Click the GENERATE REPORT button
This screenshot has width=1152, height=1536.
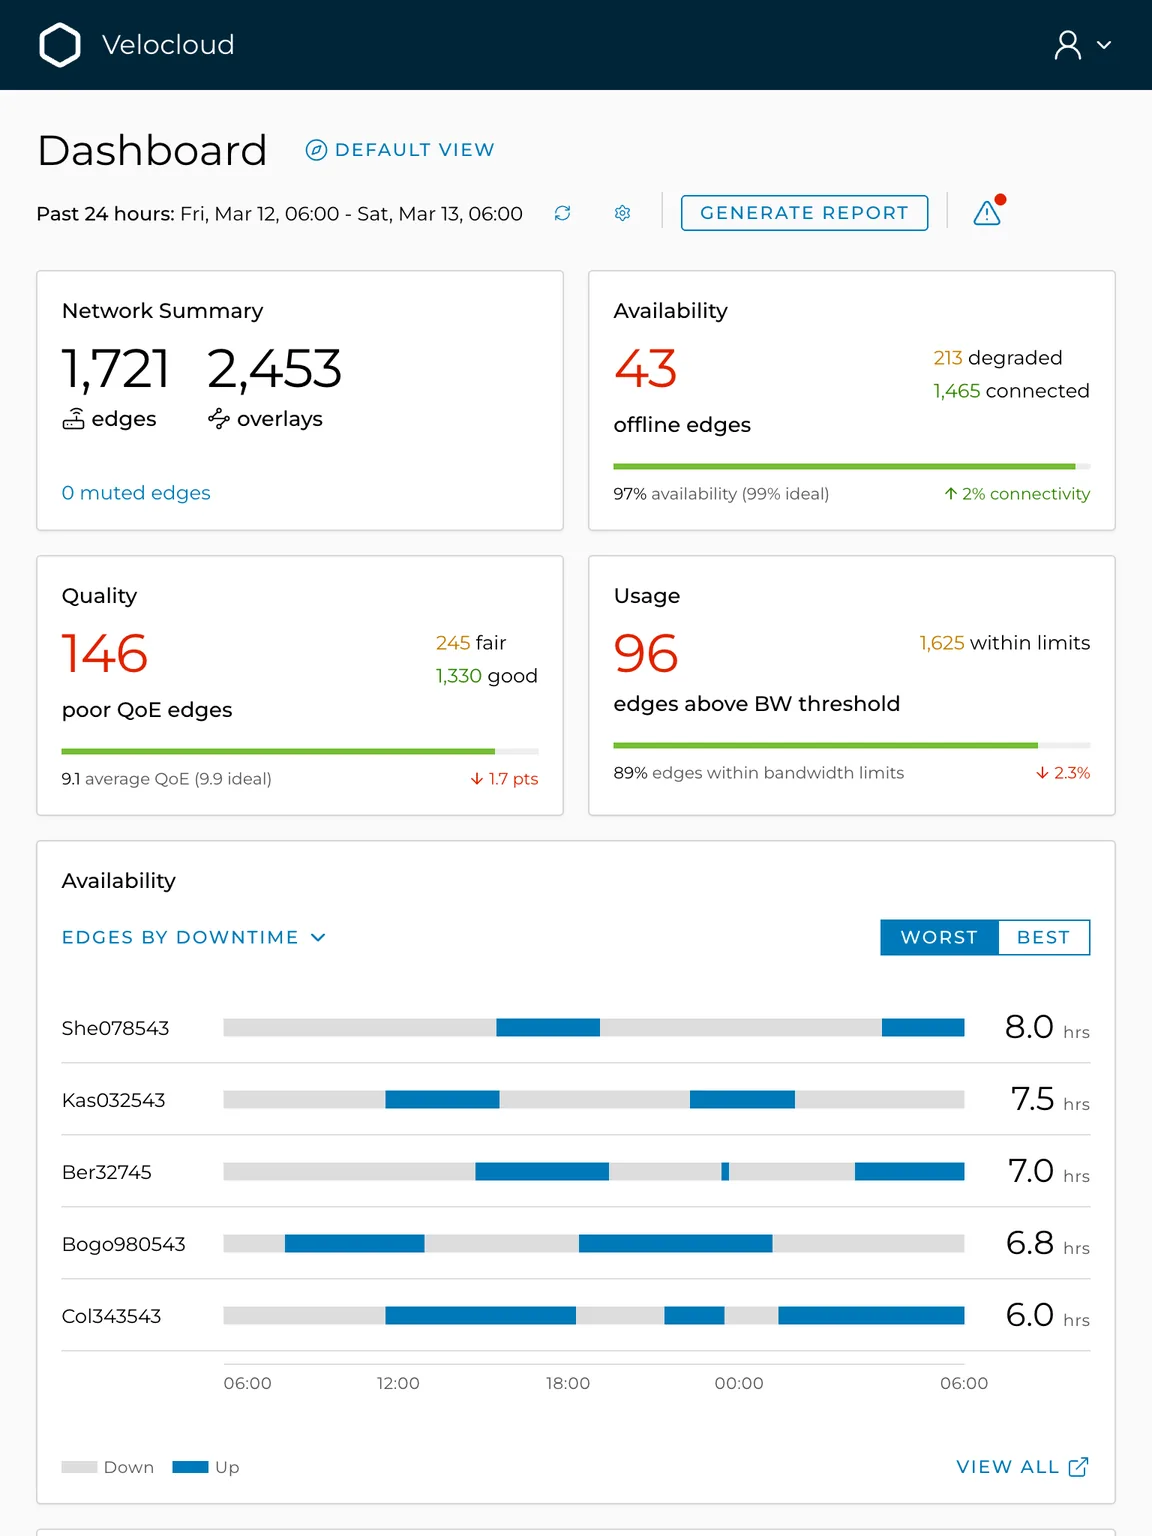[804, 213]
